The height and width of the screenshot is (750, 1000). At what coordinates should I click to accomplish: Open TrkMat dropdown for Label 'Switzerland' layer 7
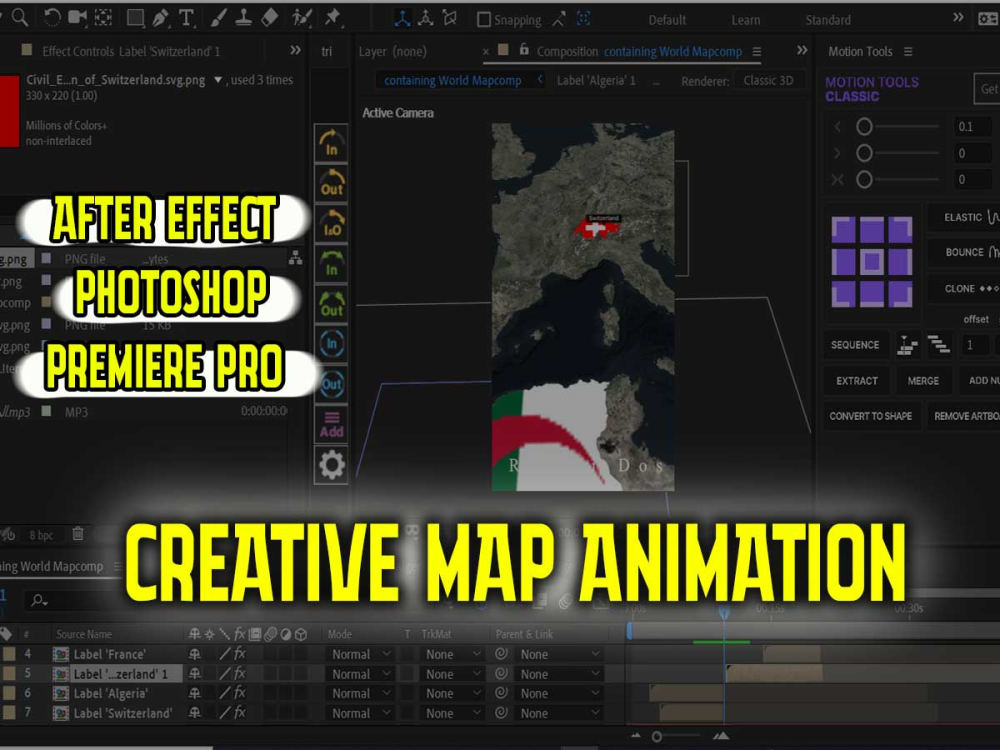(452, 713)
